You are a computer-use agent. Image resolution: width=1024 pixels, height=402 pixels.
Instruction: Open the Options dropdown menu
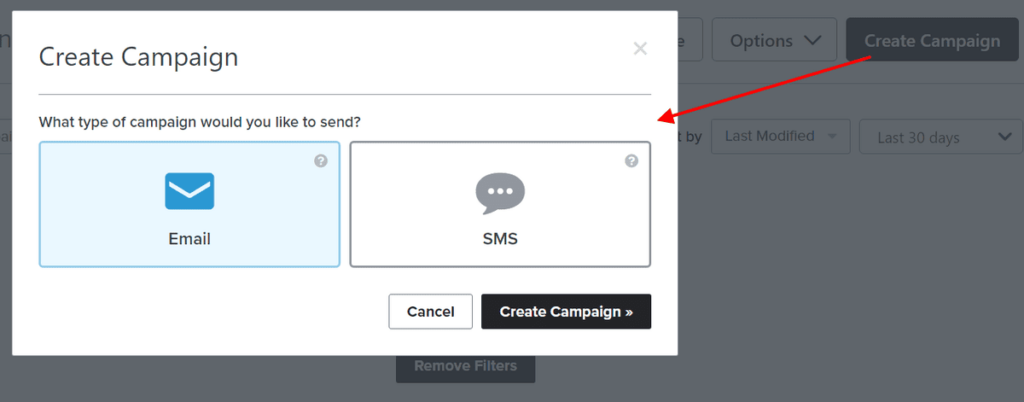pos(775,40)
